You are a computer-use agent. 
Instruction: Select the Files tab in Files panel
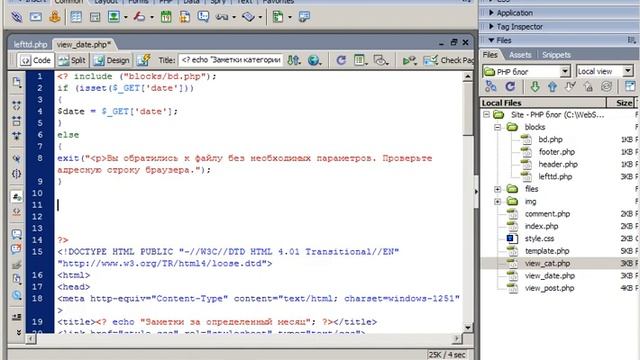pos(490,55)
